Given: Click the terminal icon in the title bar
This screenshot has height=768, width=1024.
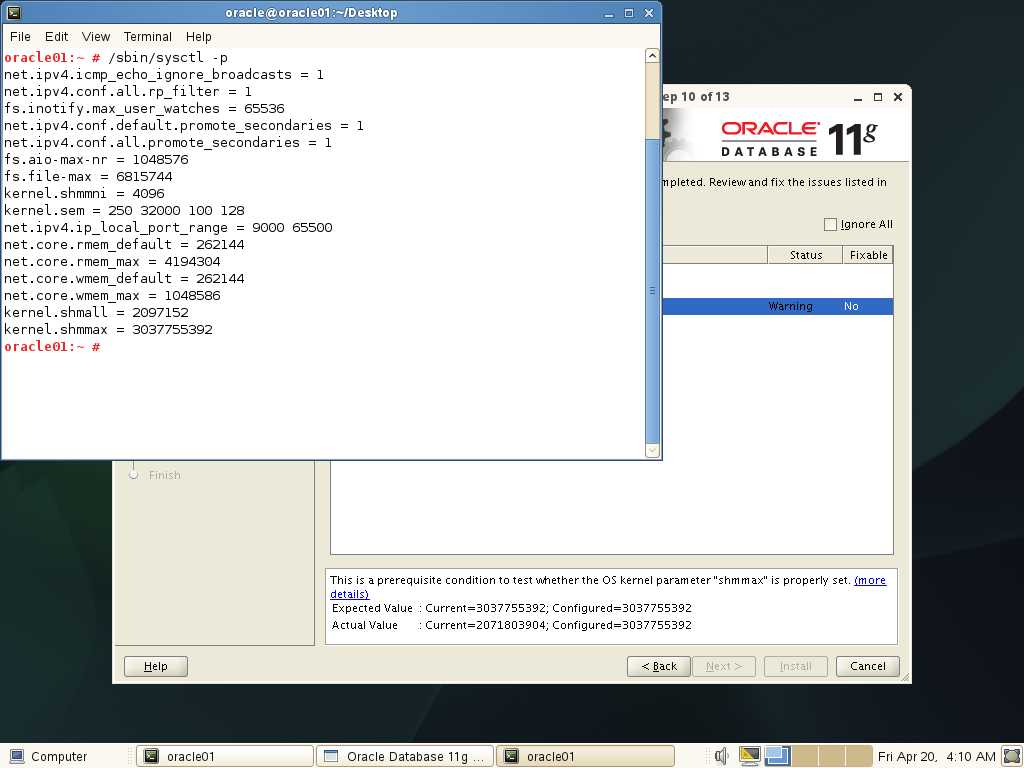Looking at the screenshot, I should (x=14, y=12).
